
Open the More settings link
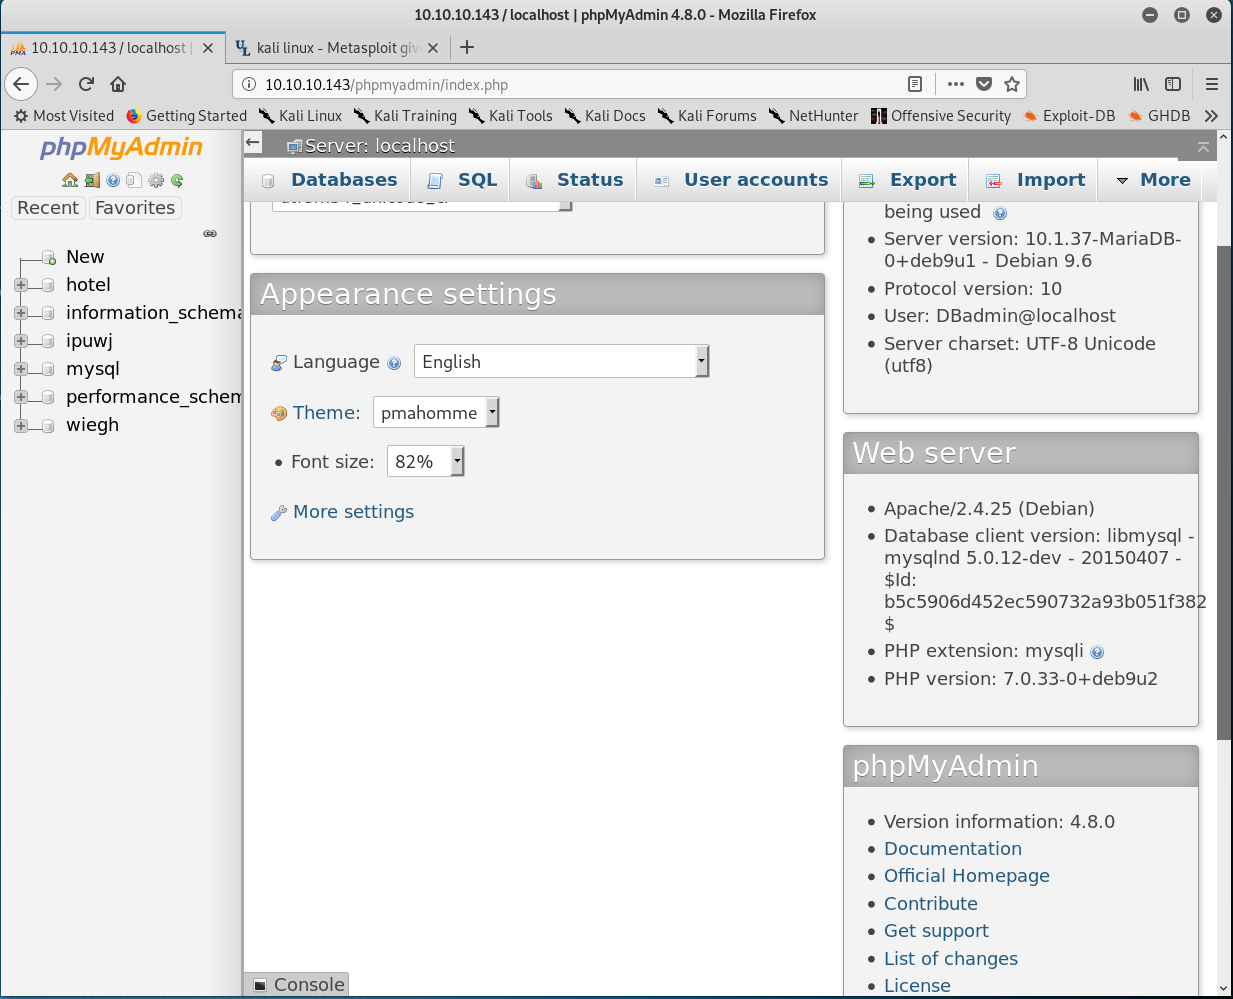point(353,512)
